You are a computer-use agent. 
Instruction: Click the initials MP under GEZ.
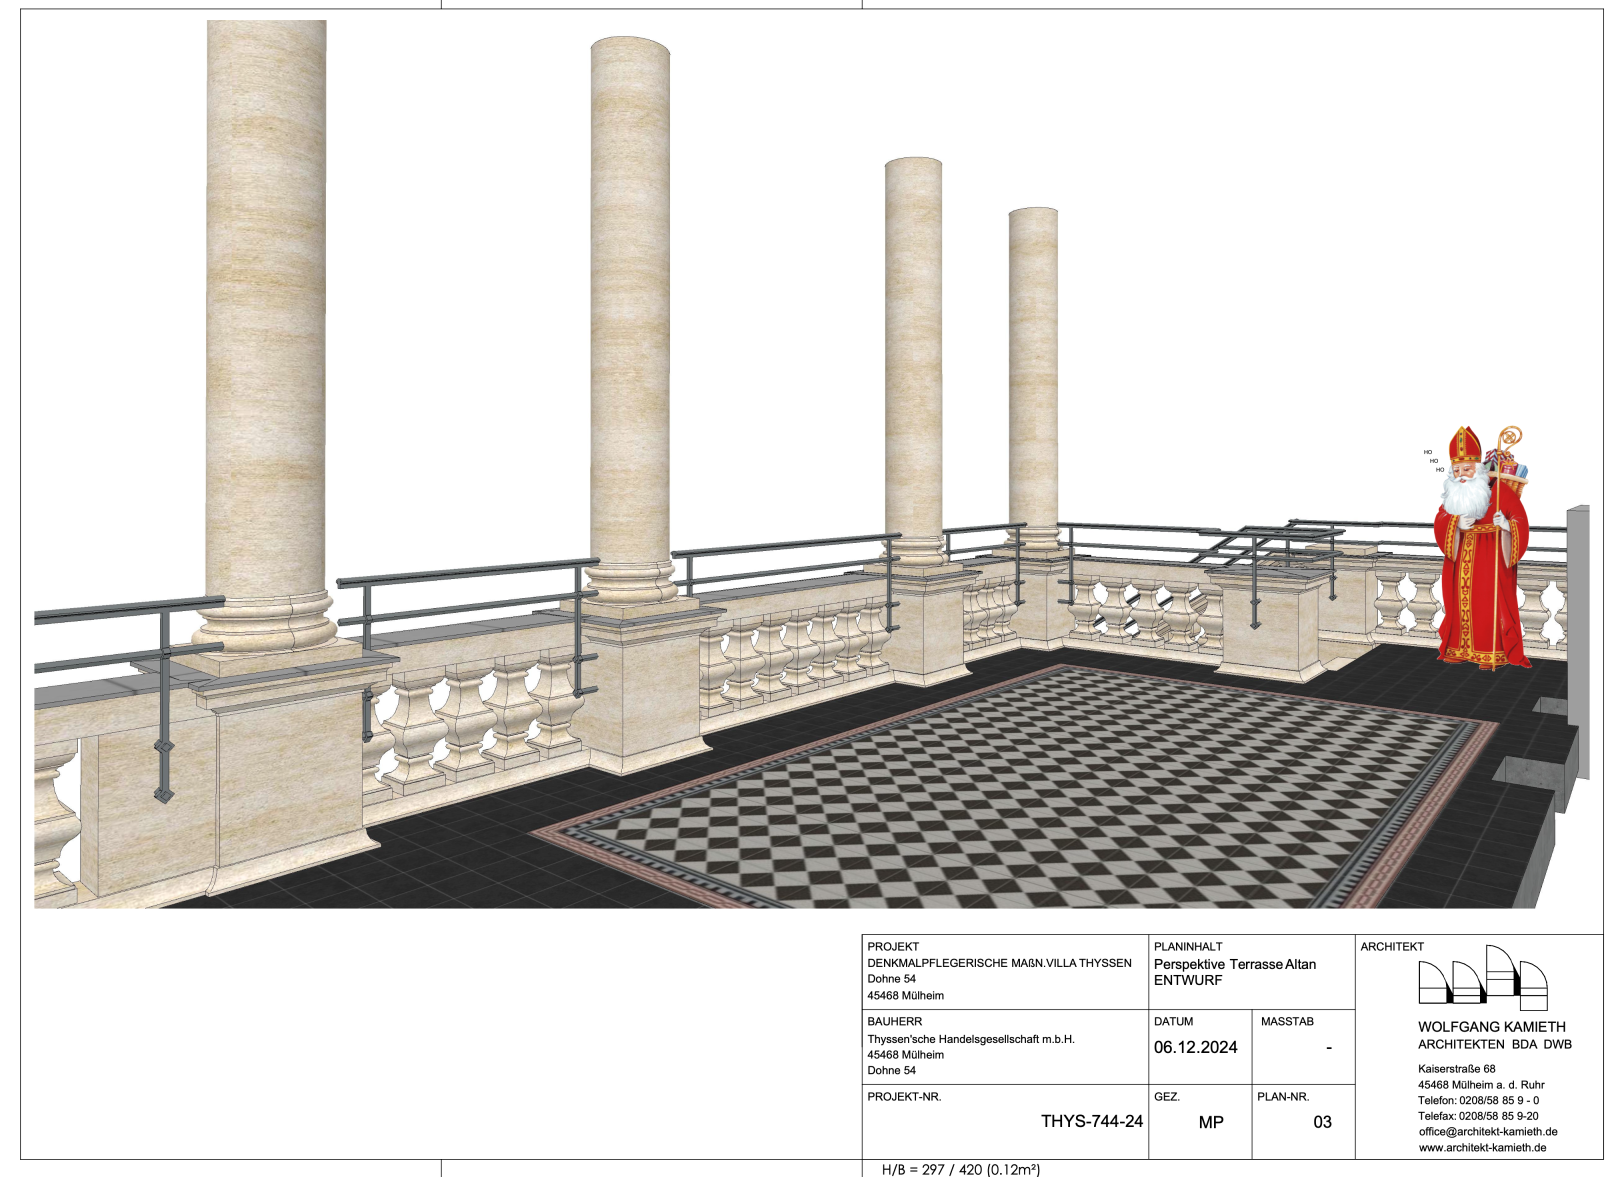tap(1210, 1123)
